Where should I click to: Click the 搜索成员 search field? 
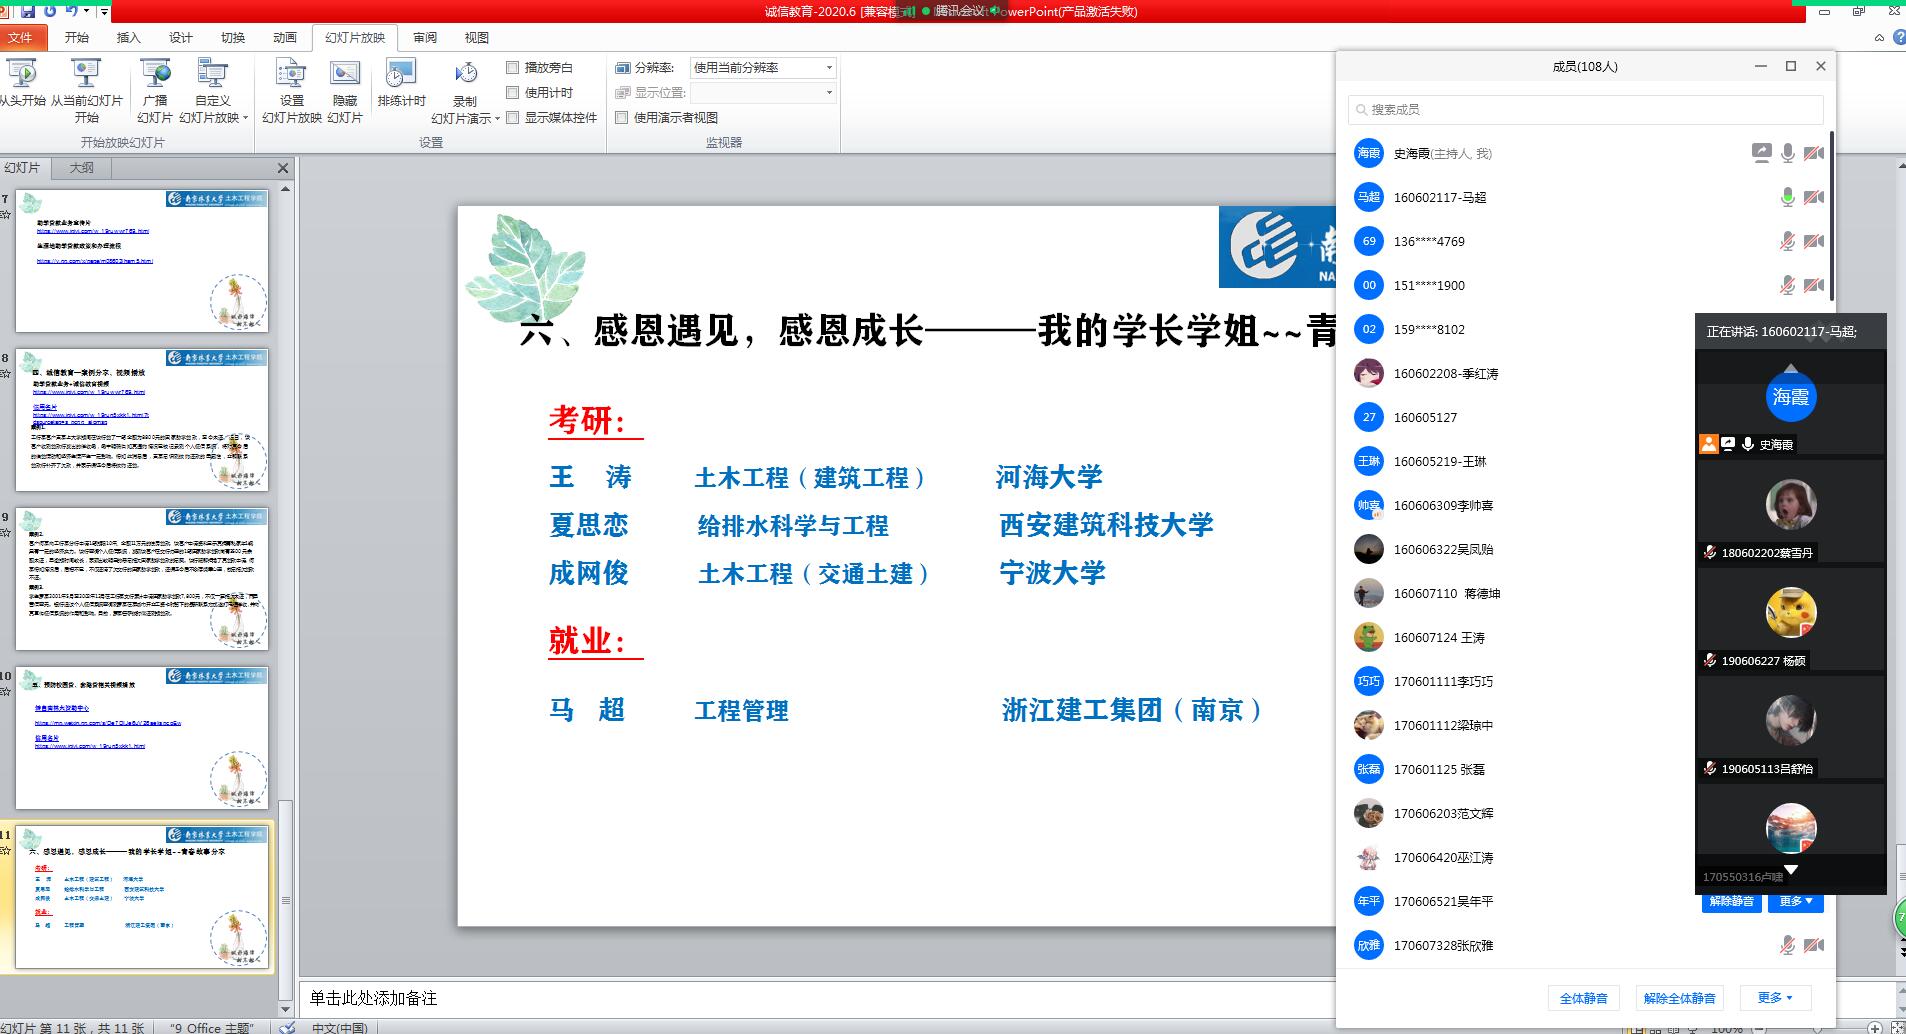click(1585, 110)
